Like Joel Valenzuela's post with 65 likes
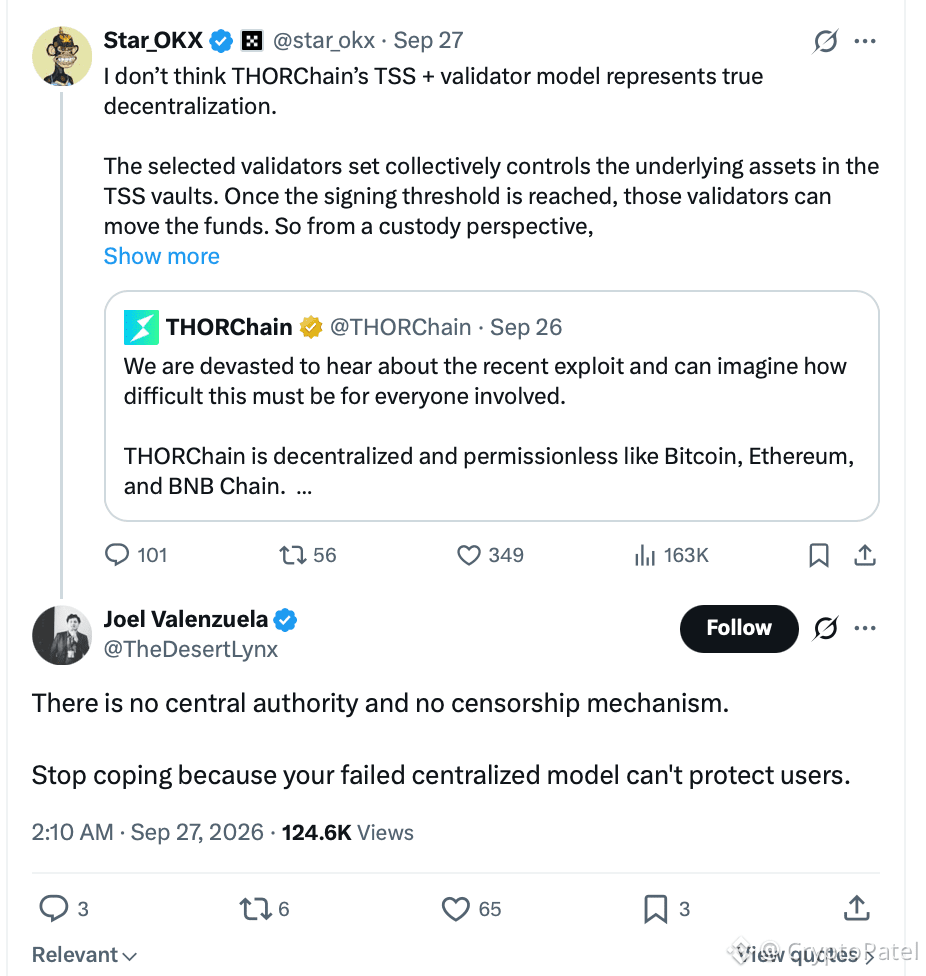 [x=456, y=909]
